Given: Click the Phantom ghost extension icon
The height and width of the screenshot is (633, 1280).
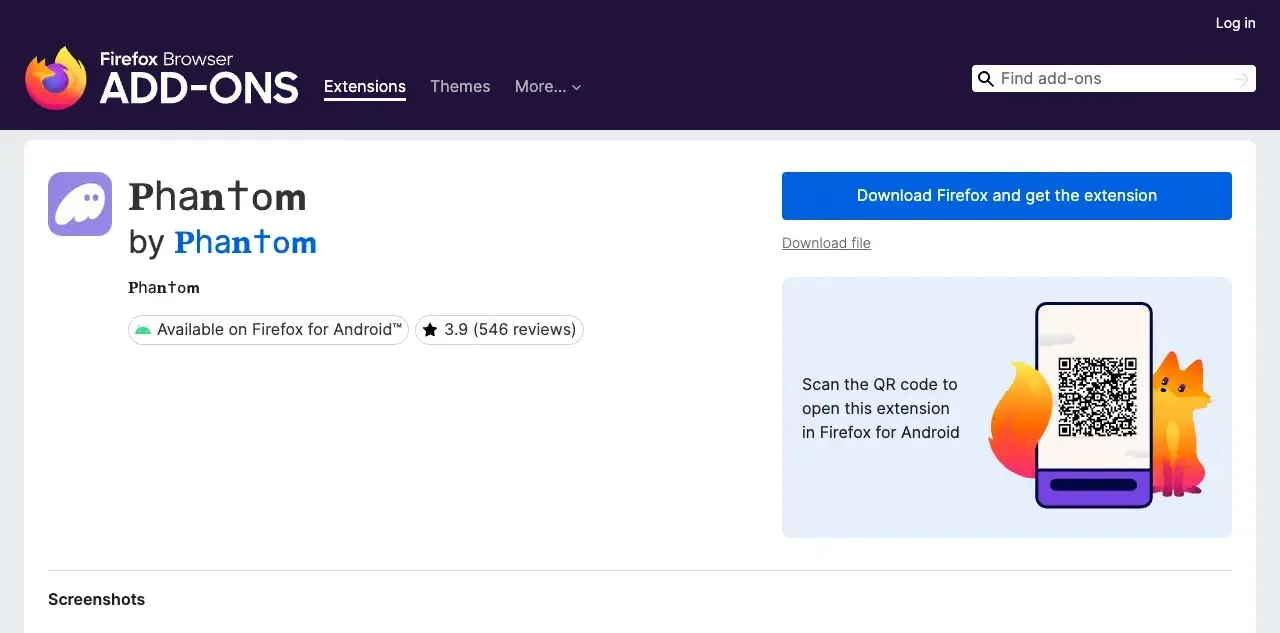Looking at the screenshot, I should click(x=80, y=204).
